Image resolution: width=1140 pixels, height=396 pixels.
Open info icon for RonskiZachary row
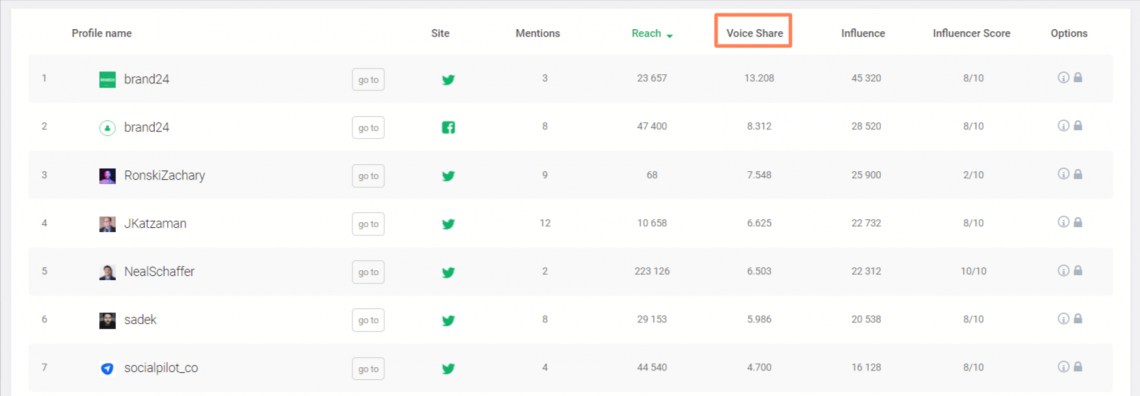point(1063,174)
